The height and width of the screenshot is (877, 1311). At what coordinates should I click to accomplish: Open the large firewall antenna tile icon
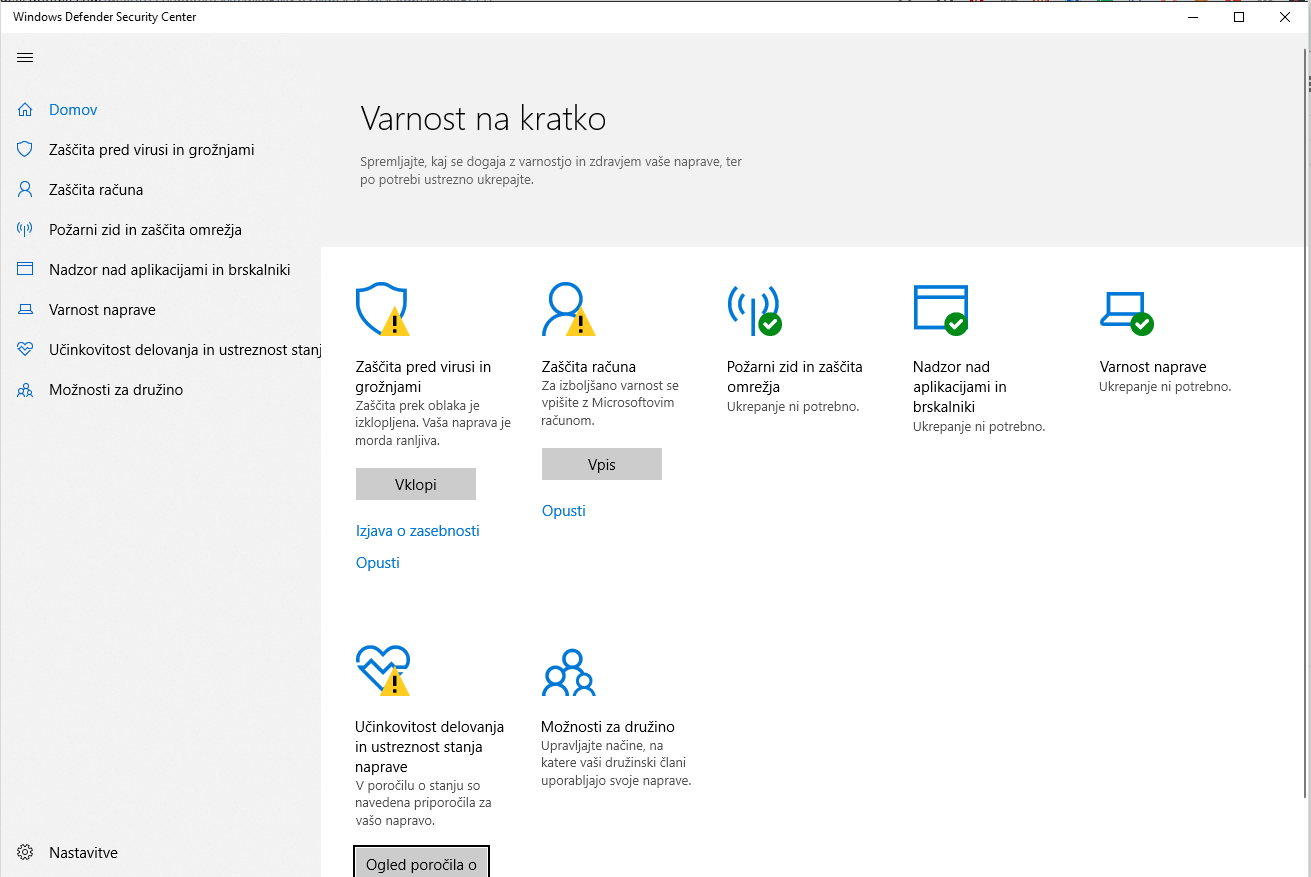coord(754,309)
